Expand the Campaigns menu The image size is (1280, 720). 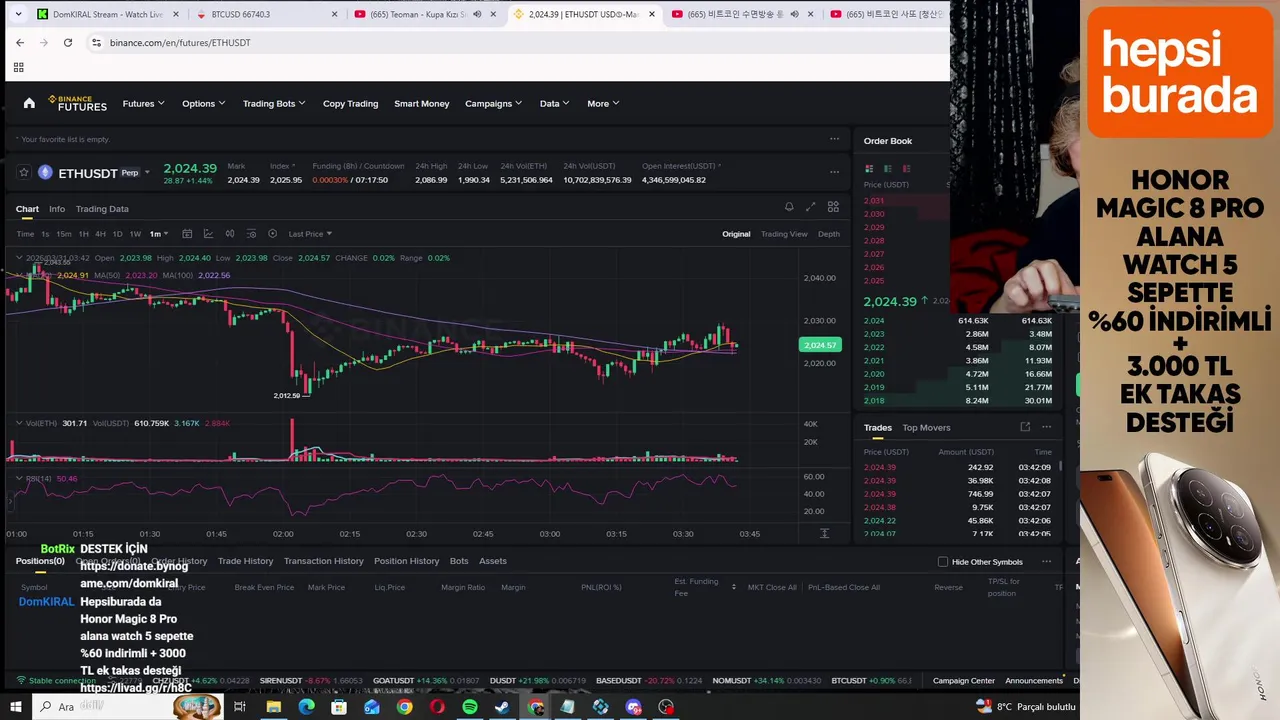tap(493, 103)
